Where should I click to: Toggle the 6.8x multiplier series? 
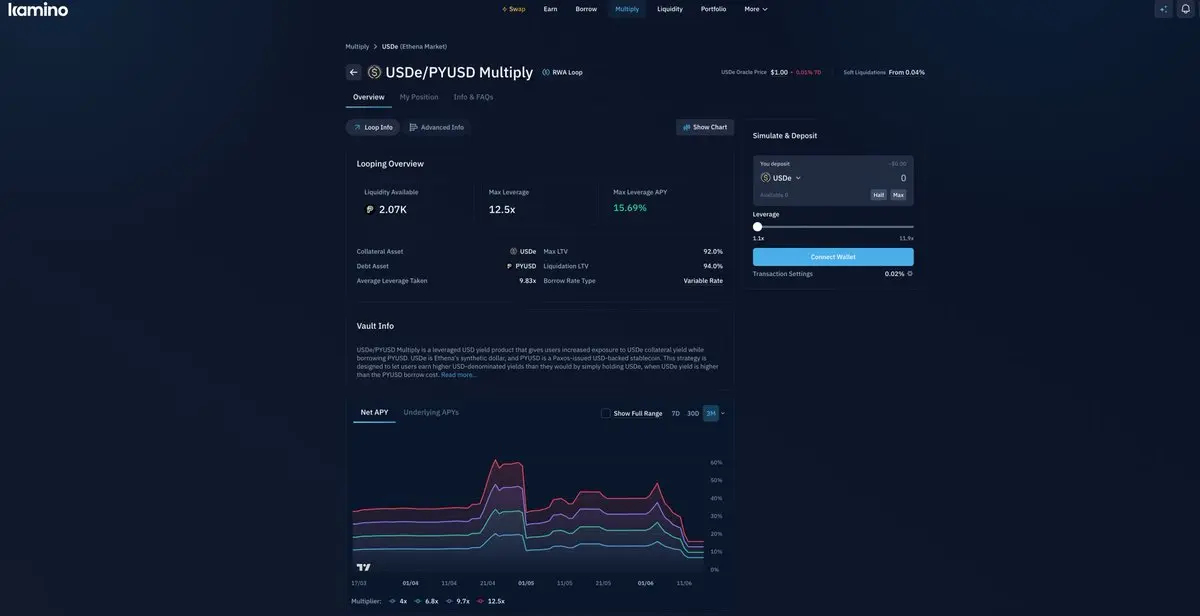(427, 601)
